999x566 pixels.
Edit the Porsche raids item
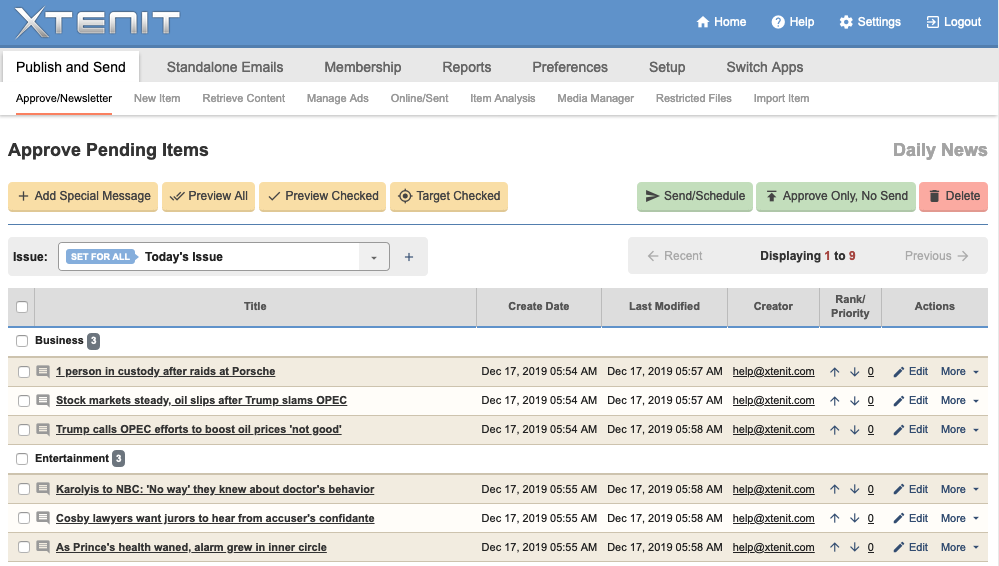click(910, 372)
